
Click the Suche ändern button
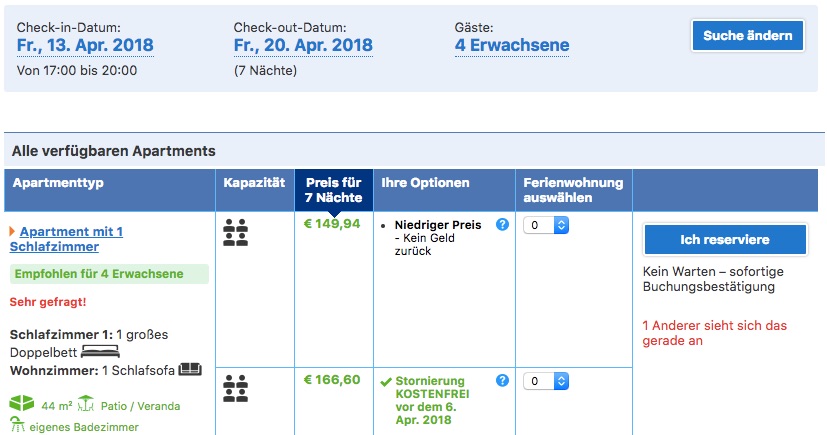pos(747,35)
